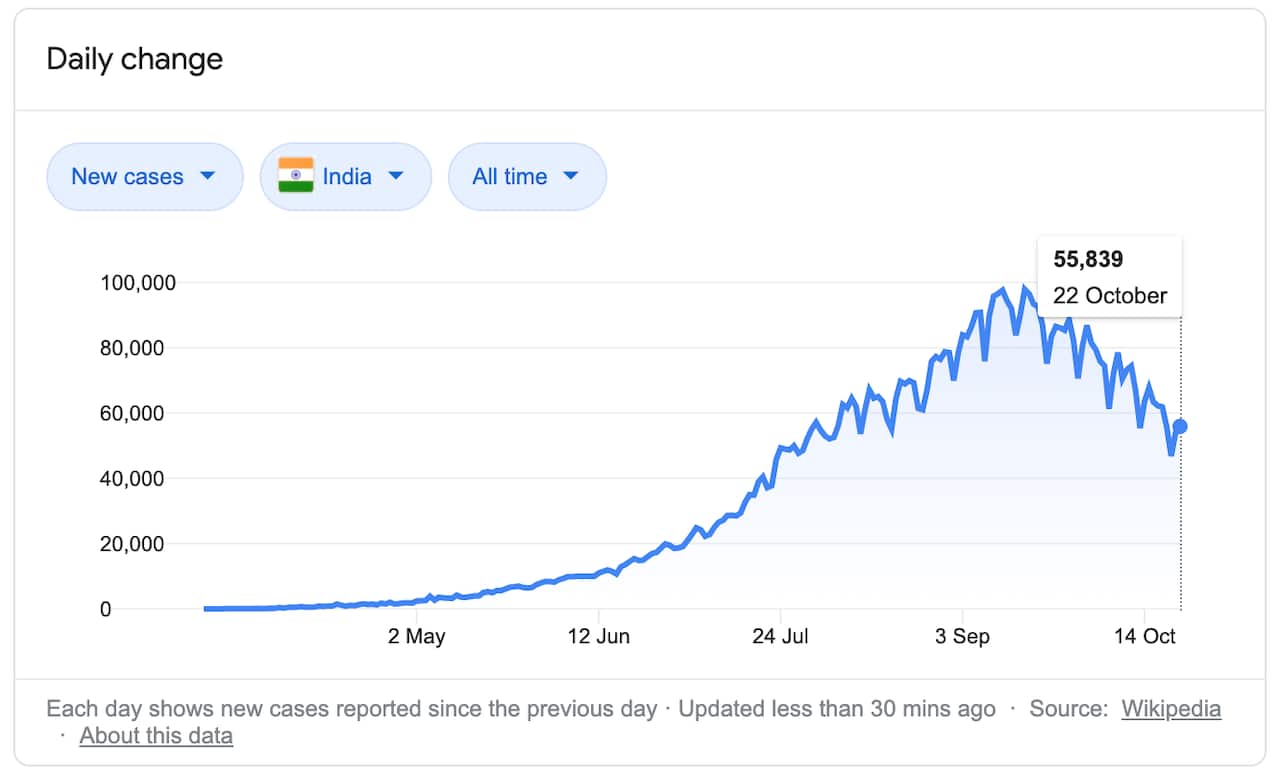Click the New cases dropdown arrow icon
1280x776 pixels.
point(208,176)
